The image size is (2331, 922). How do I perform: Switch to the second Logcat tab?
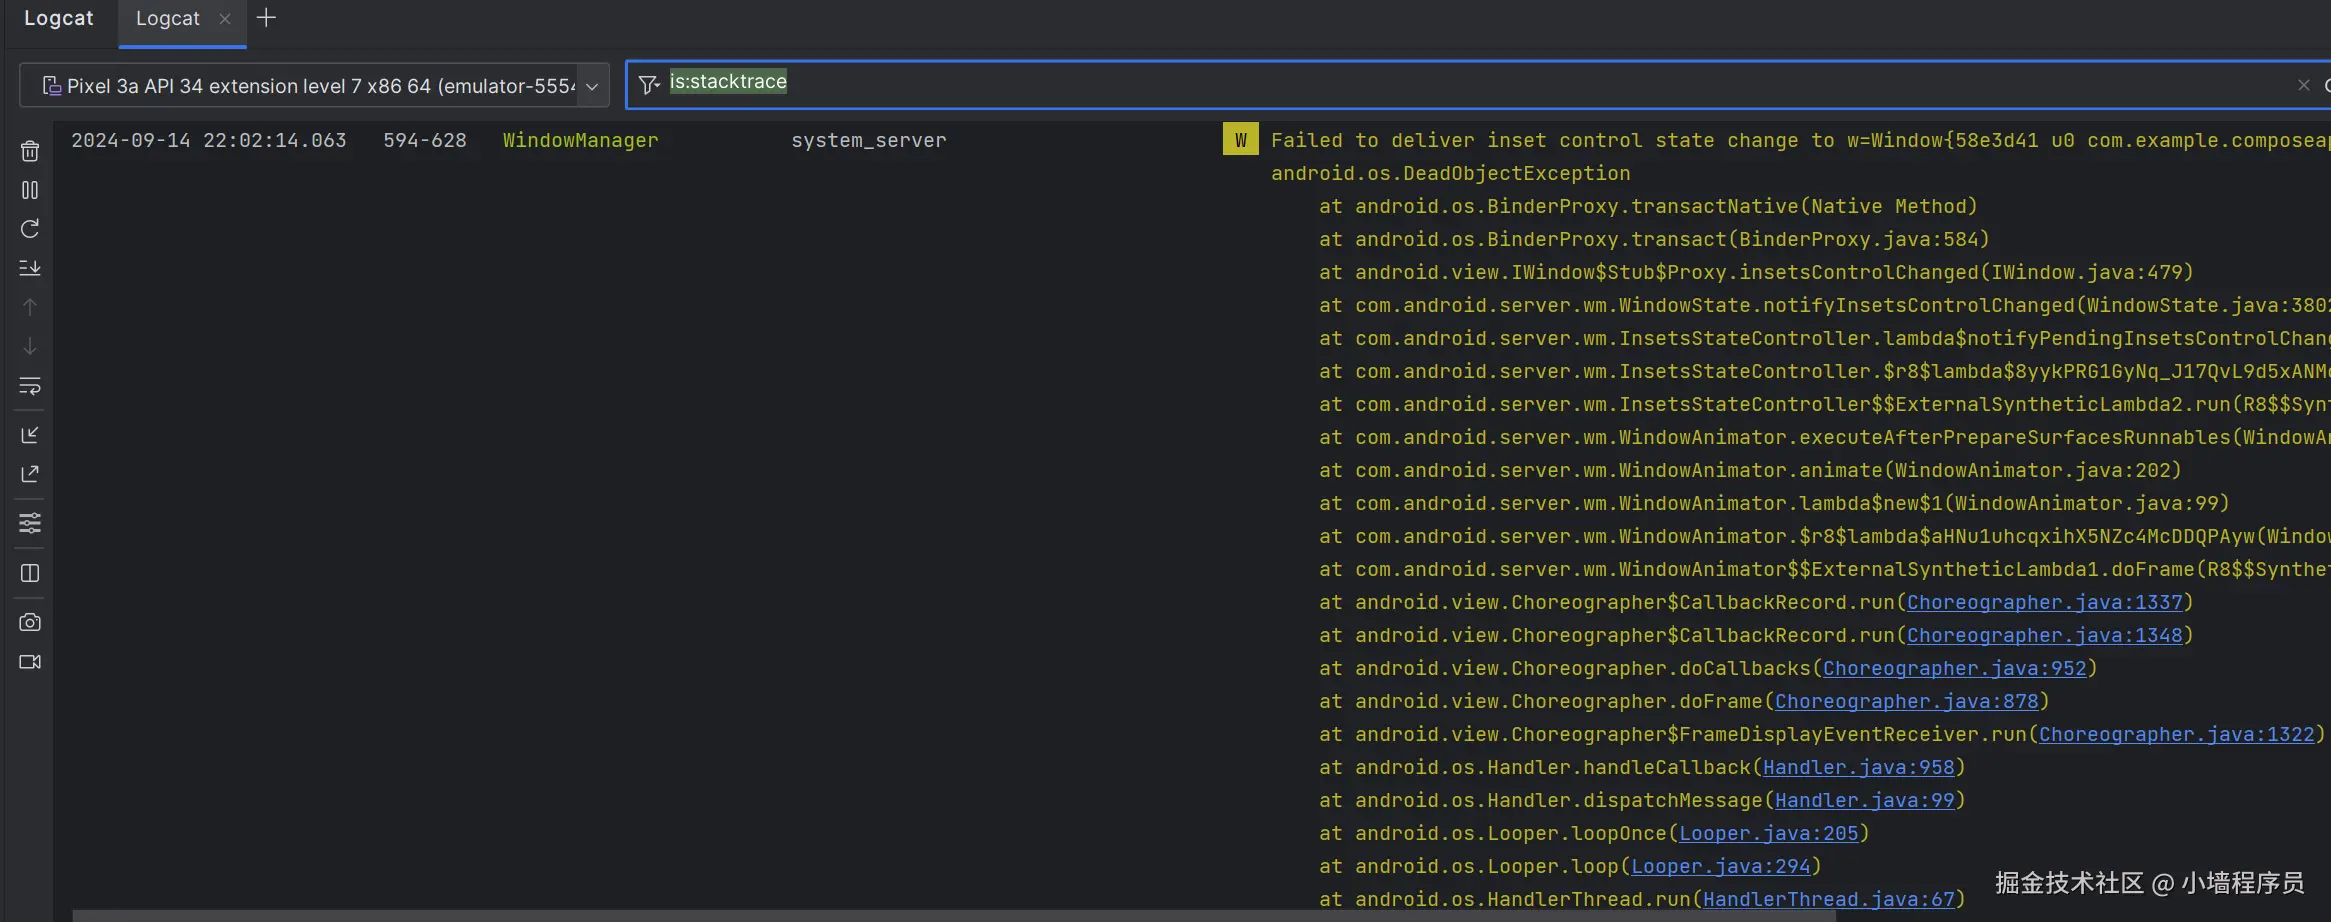(167, 19)
